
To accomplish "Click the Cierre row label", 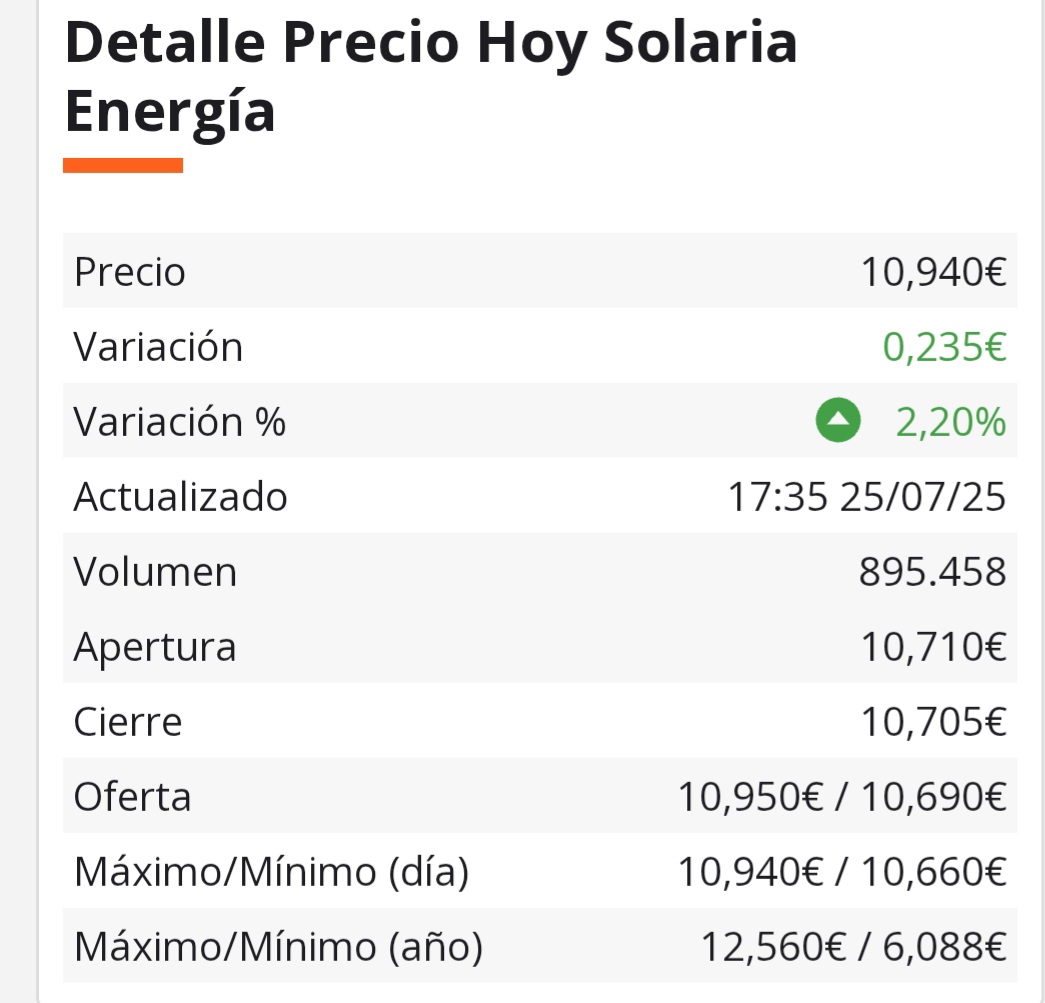I will click(127, 722).
